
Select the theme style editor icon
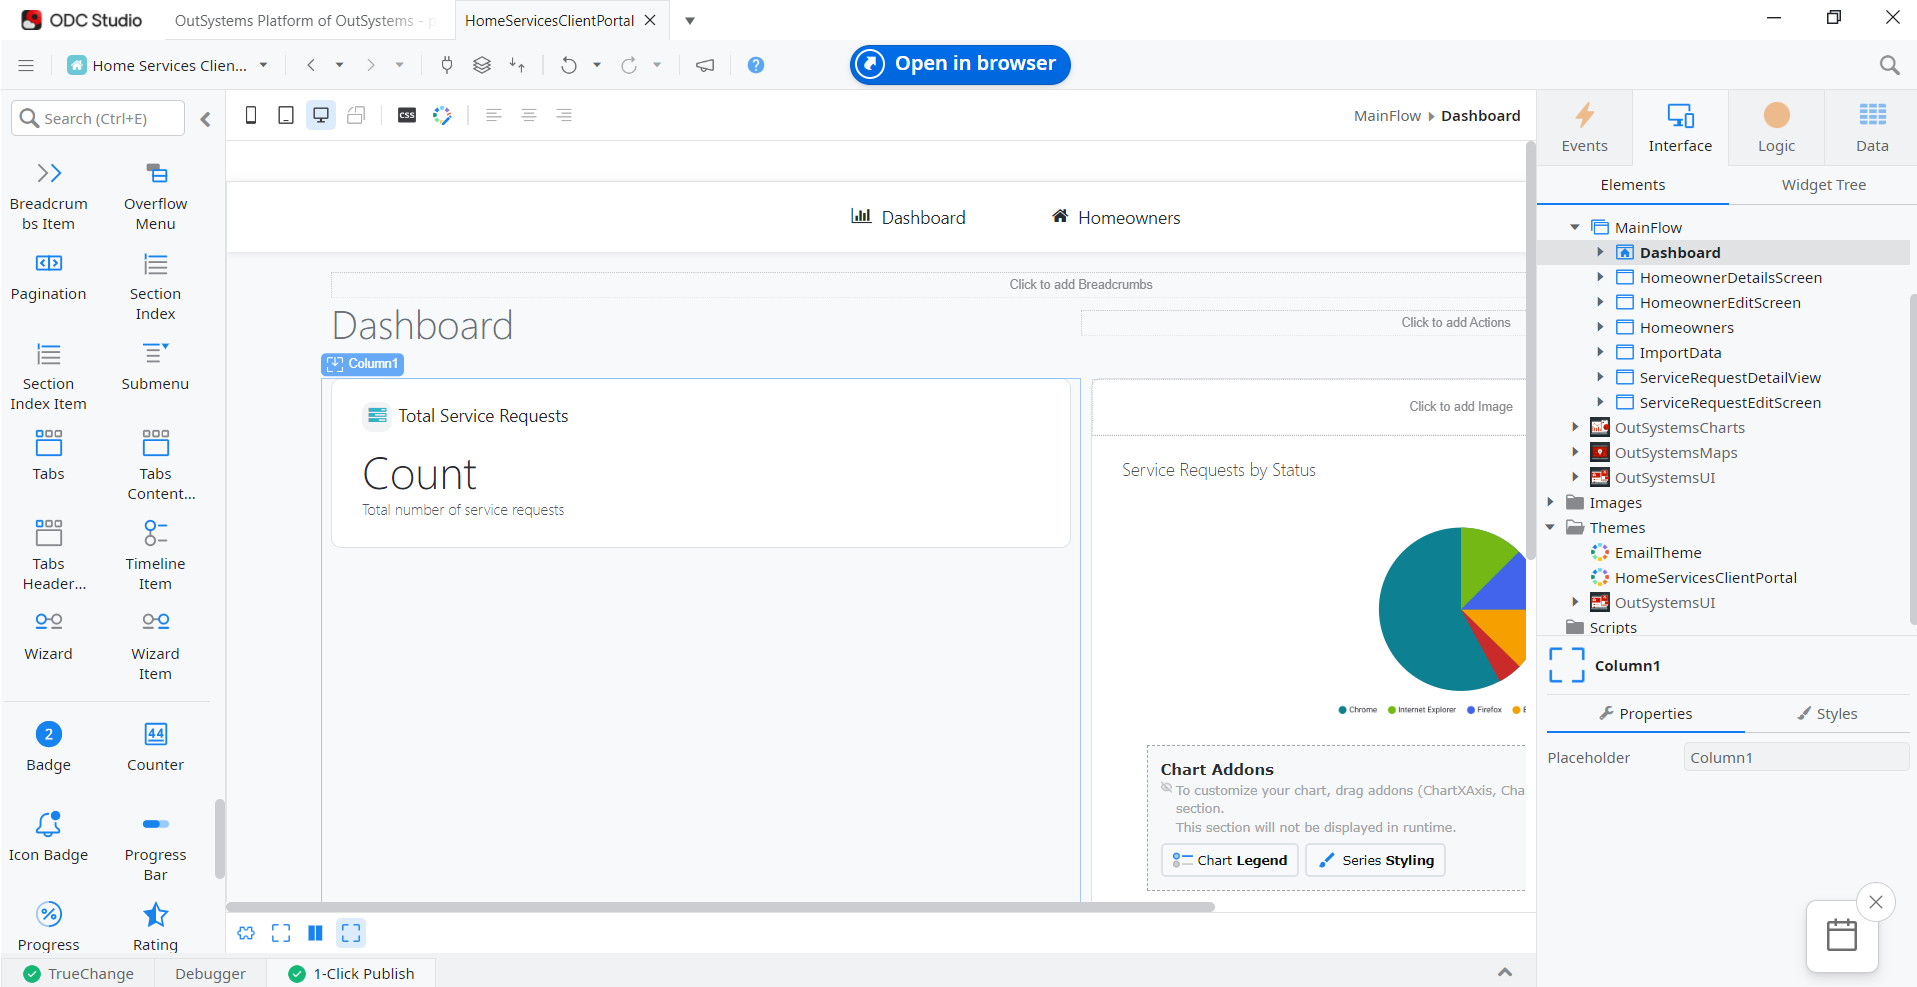(x=441, y=115)
